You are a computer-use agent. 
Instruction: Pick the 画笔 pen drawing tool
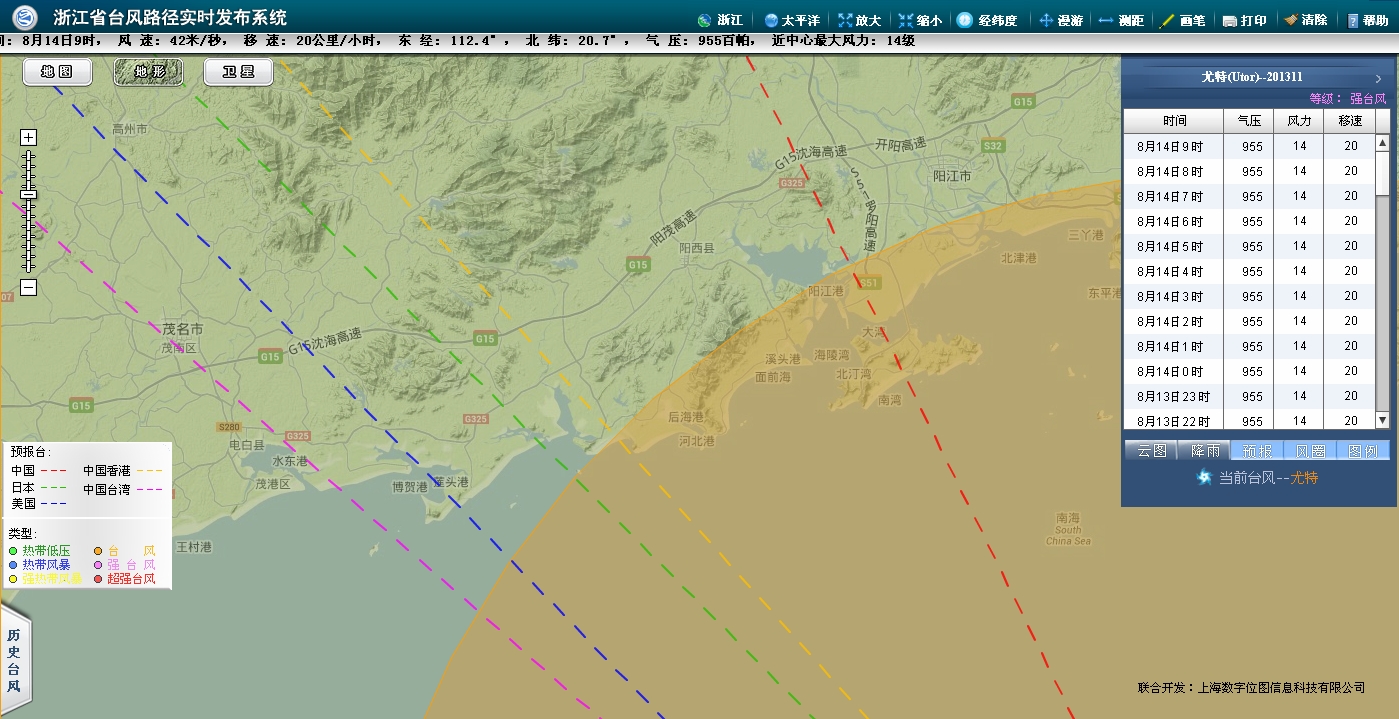(x=1181, y=20)
